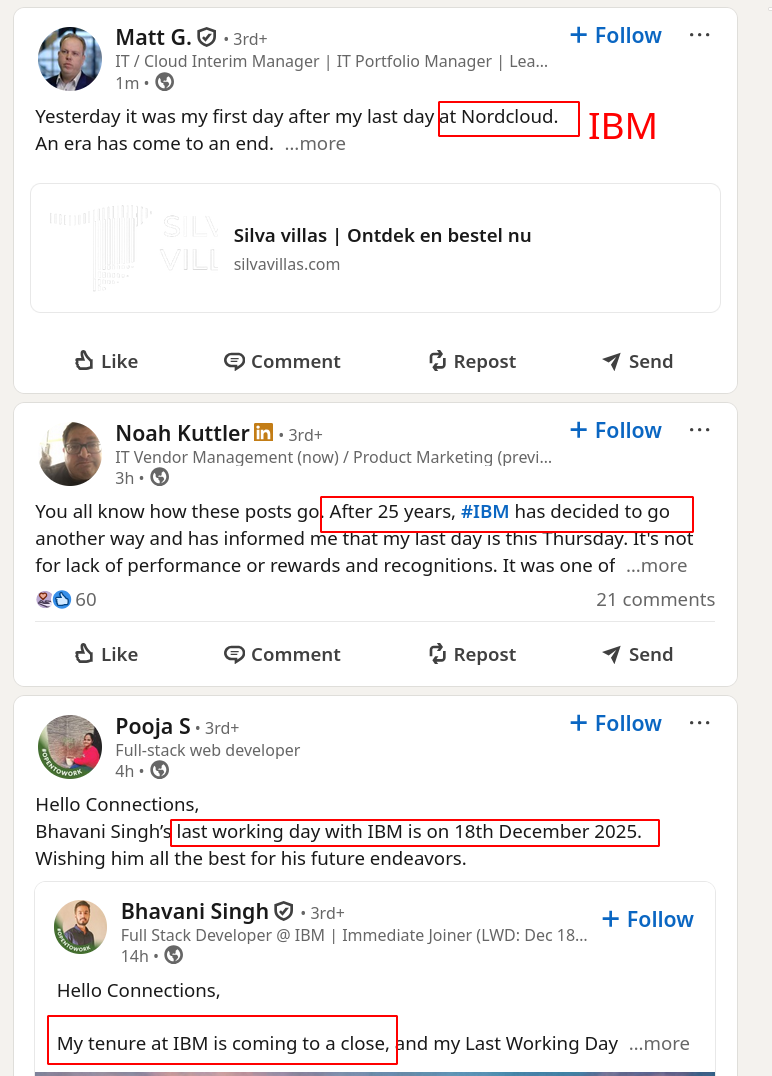Open options menu on Matt G.'s post
Screen dimensions: 772x1076
[700, 35]
